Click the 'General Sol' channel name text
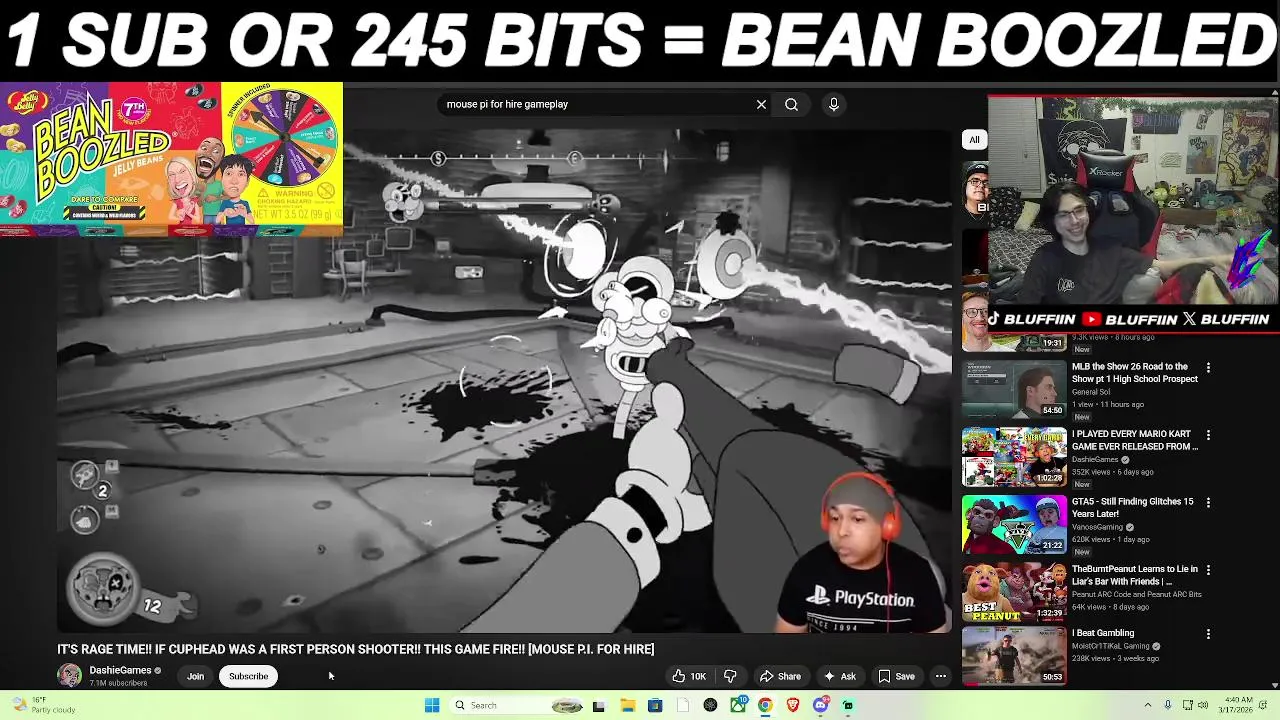1280x720 pixels. point(1091,392)
